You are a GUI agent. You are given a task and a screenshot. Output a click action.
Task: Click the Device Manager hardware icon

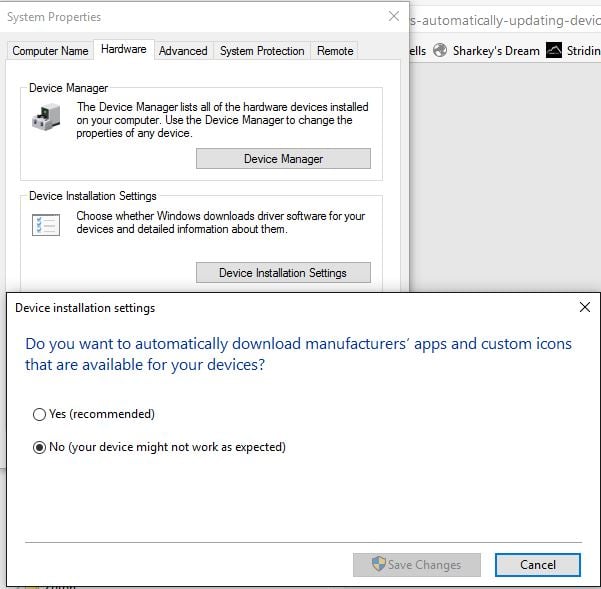[45, 119]
